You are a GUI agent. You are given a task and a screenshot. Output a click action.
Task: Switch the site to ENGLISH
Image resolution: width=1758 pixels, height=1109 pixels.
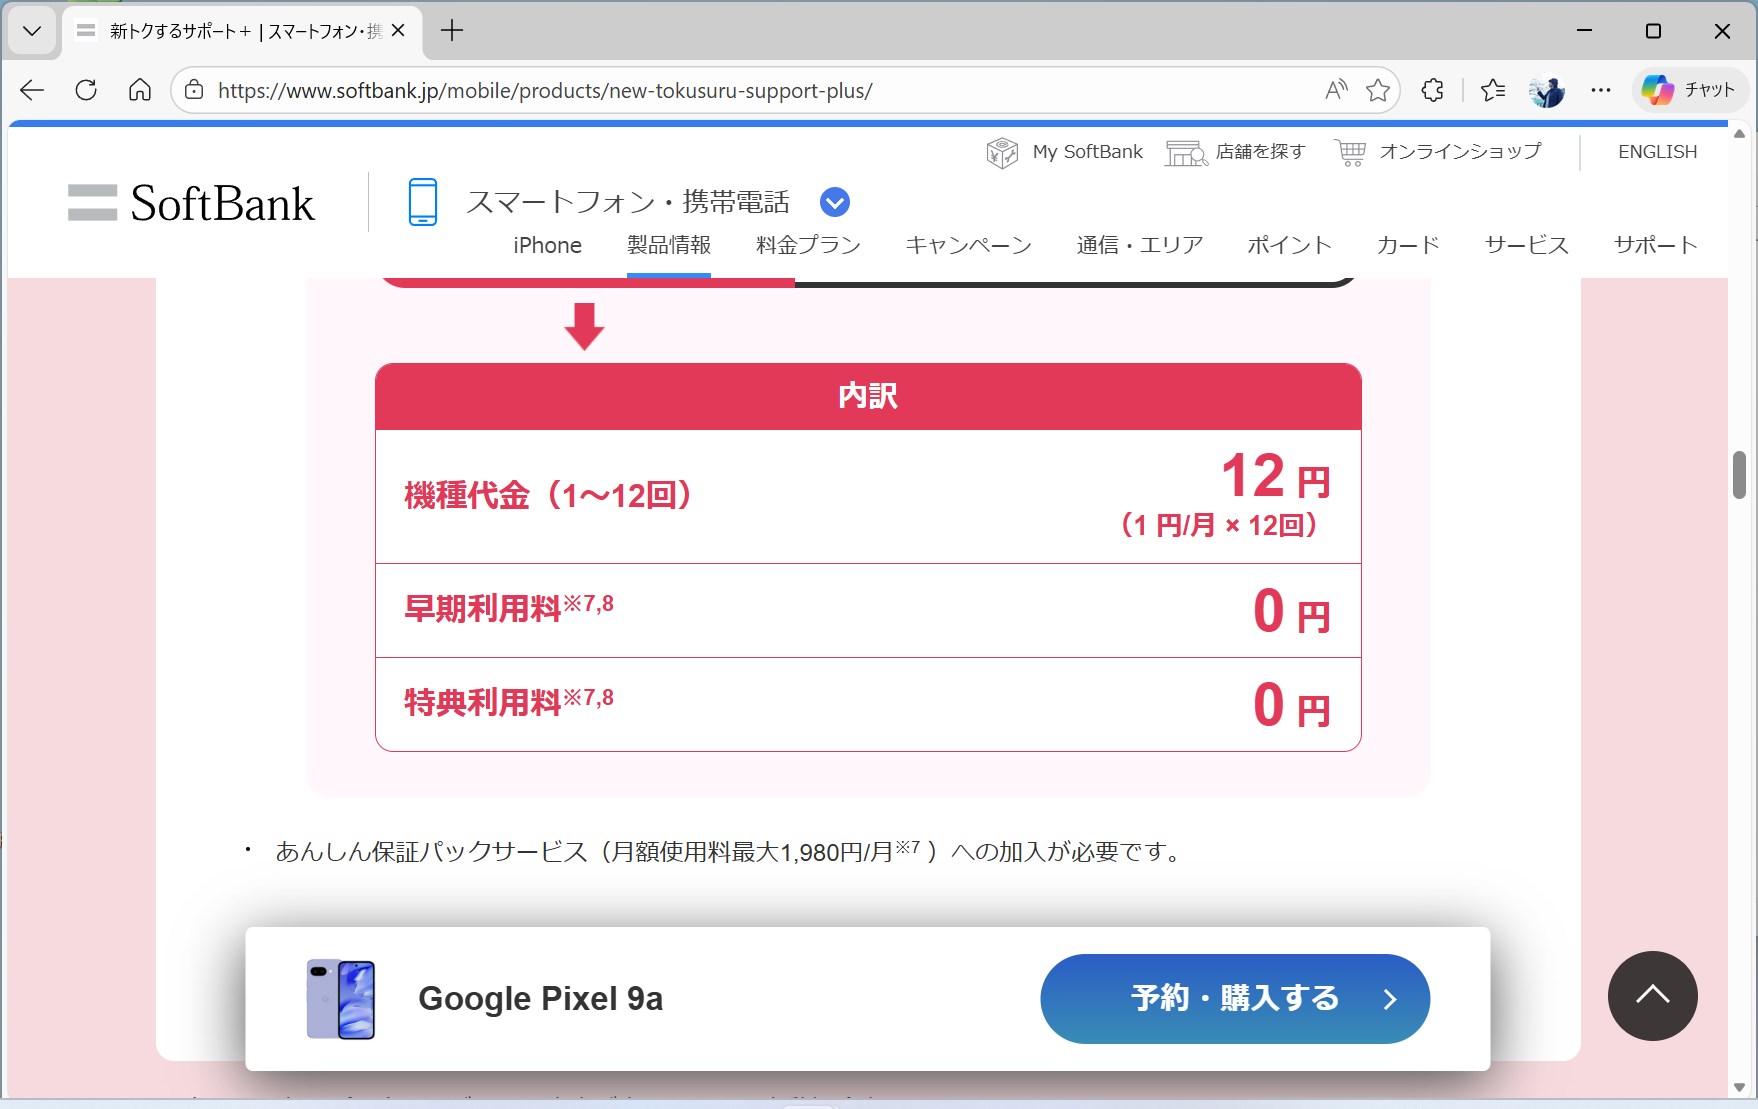(x=1657, y=151)
